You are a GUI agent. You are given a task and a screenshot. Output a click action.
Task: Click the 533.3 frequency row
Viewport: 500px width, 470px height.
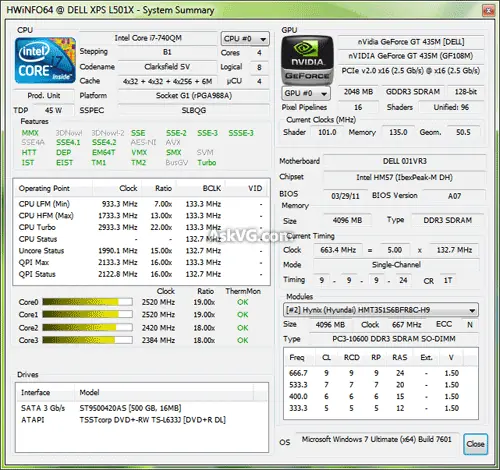(381, 385)
